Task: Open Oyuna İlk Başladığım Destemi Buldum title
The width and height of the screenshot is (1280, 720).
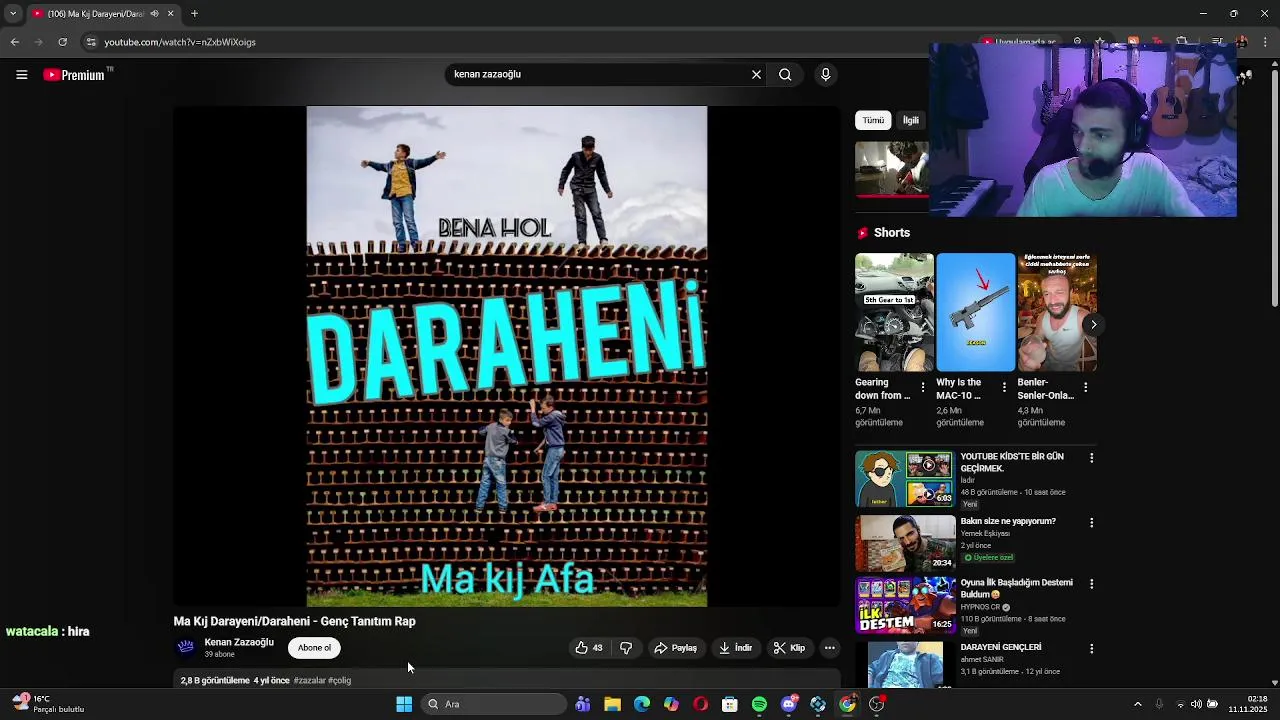Action: click(1016, 588)
